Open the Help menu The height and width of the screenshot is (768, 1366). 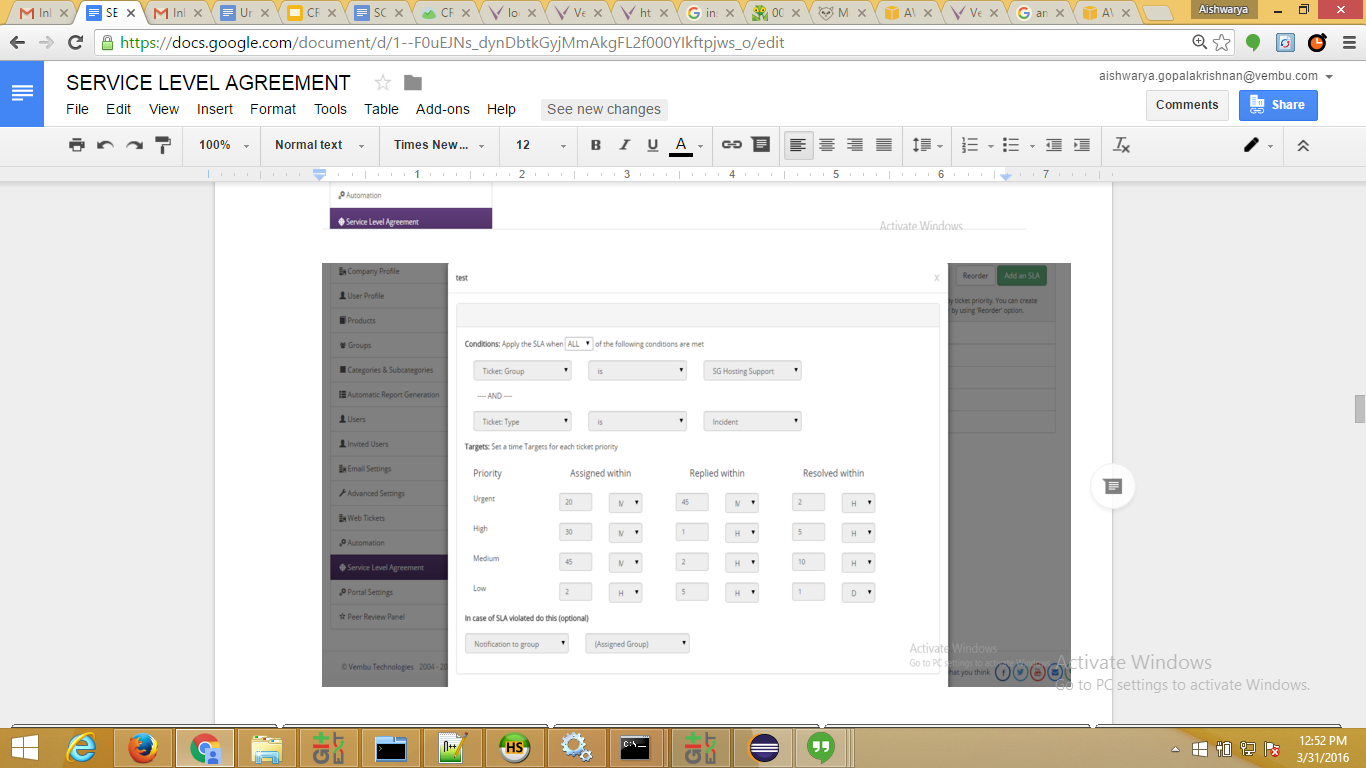[501, 109]
